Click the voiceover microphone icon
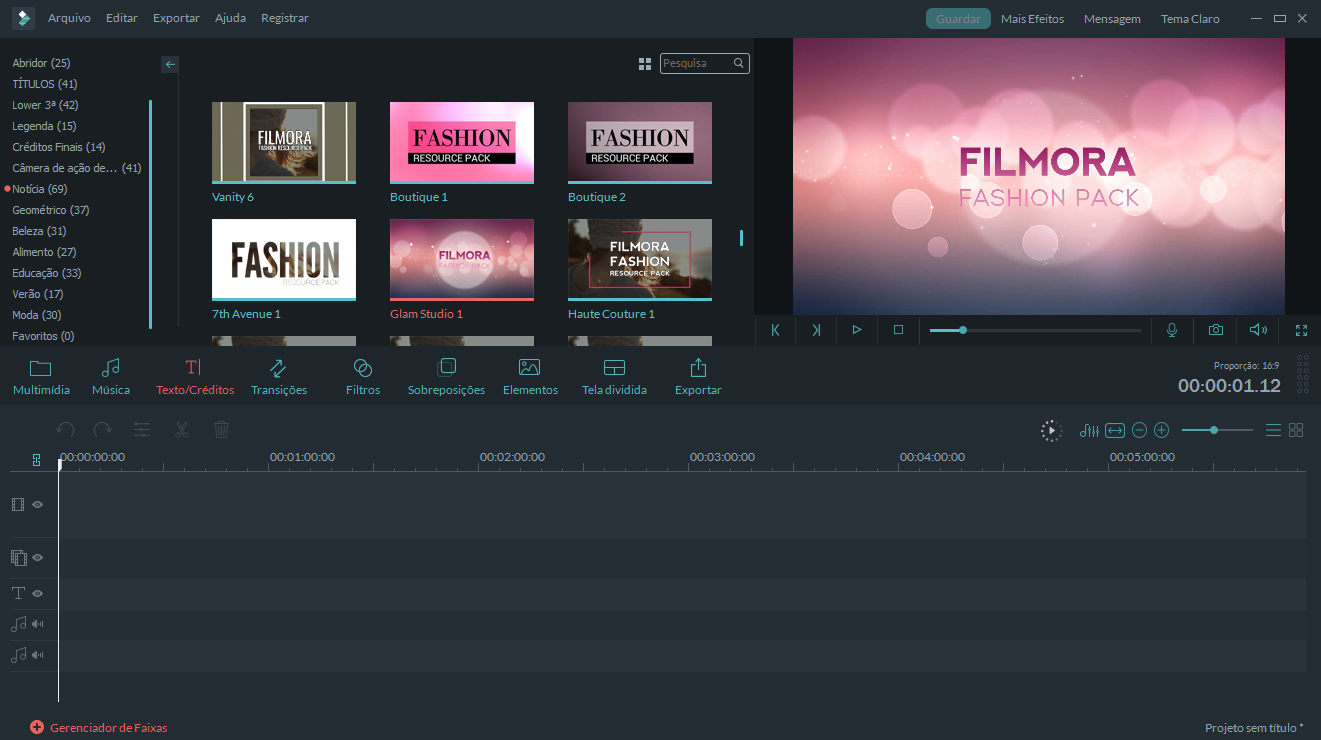 click(x=1172, y=330)
